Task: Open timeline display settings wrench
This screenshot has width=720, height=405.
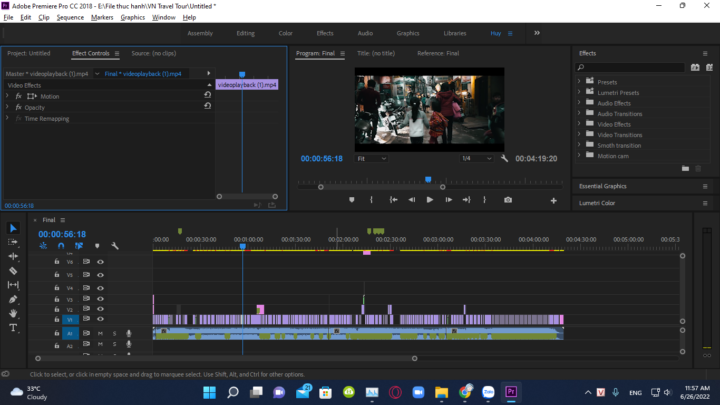Action: tap(115, 246)
